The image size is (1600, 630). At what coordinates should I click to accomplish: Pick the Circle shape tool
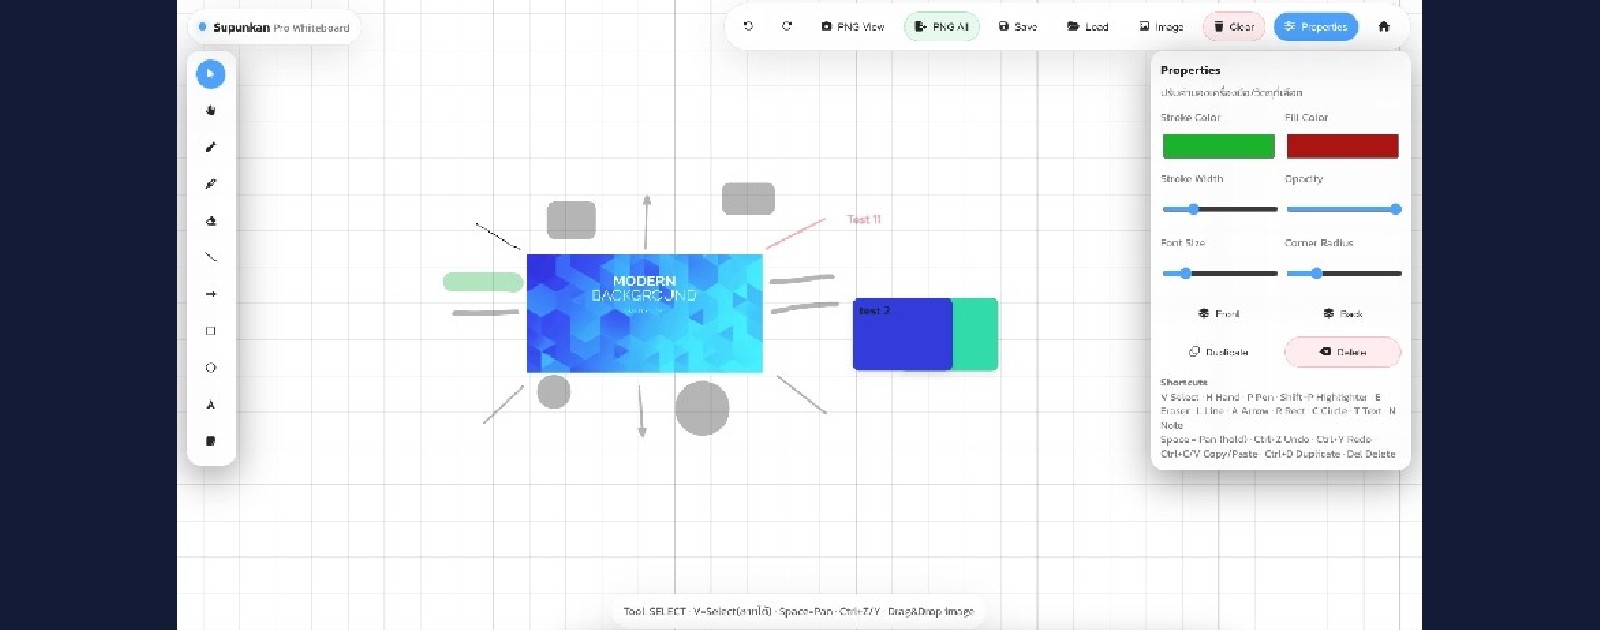click(210, 368)
